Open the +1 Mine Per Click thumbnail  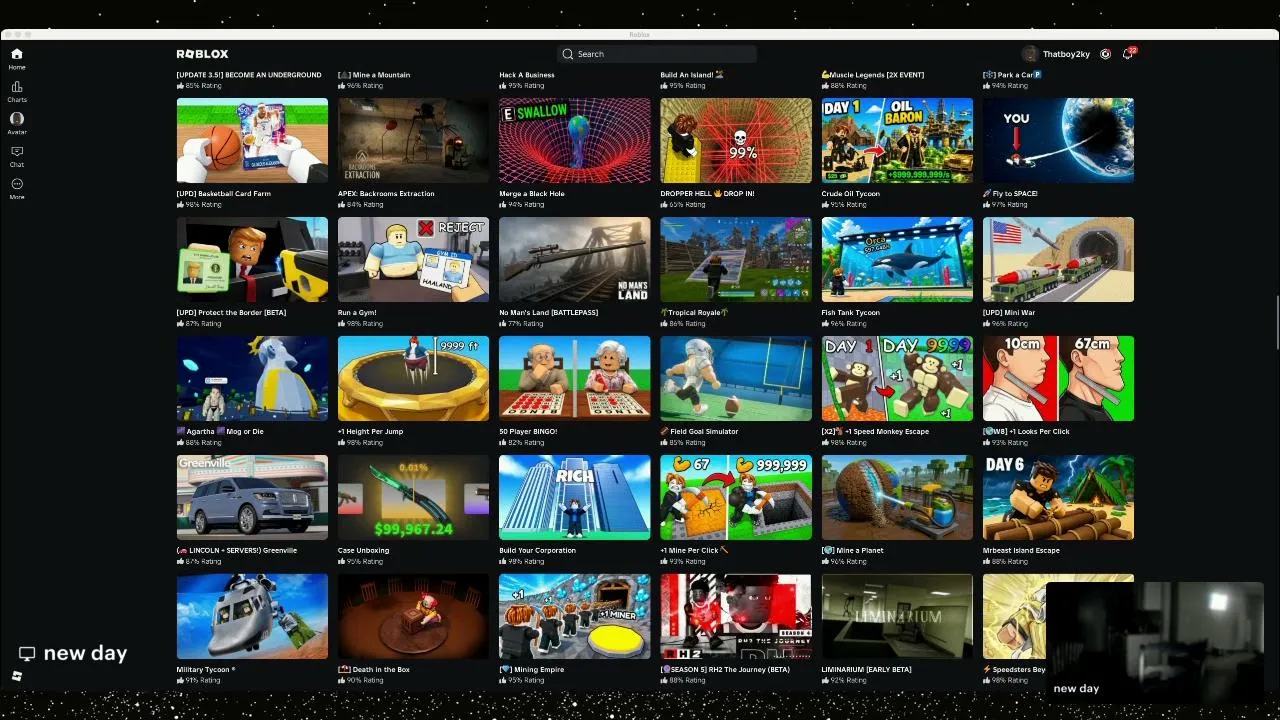click(x=736, y=497)
